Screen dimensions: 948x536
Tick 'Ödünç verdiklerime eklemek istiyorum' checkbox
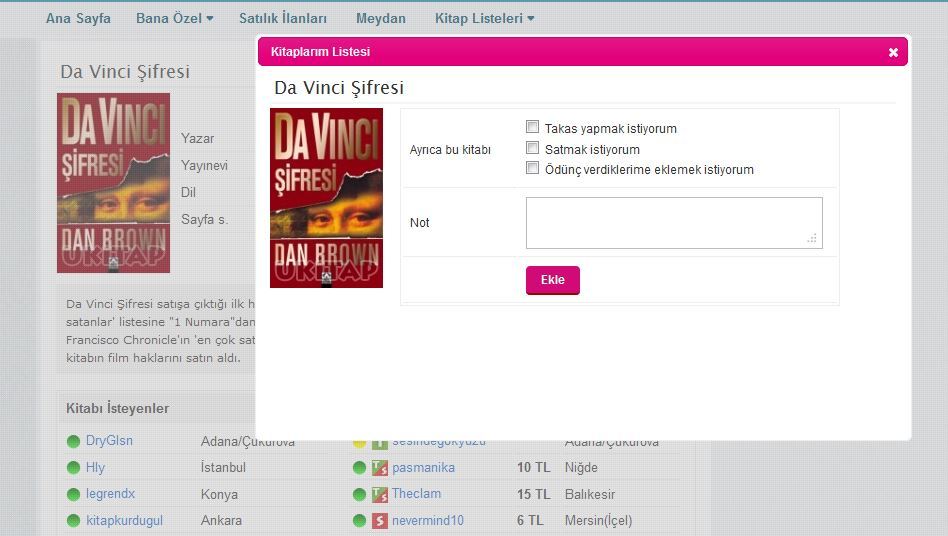(x=533, y=169)
